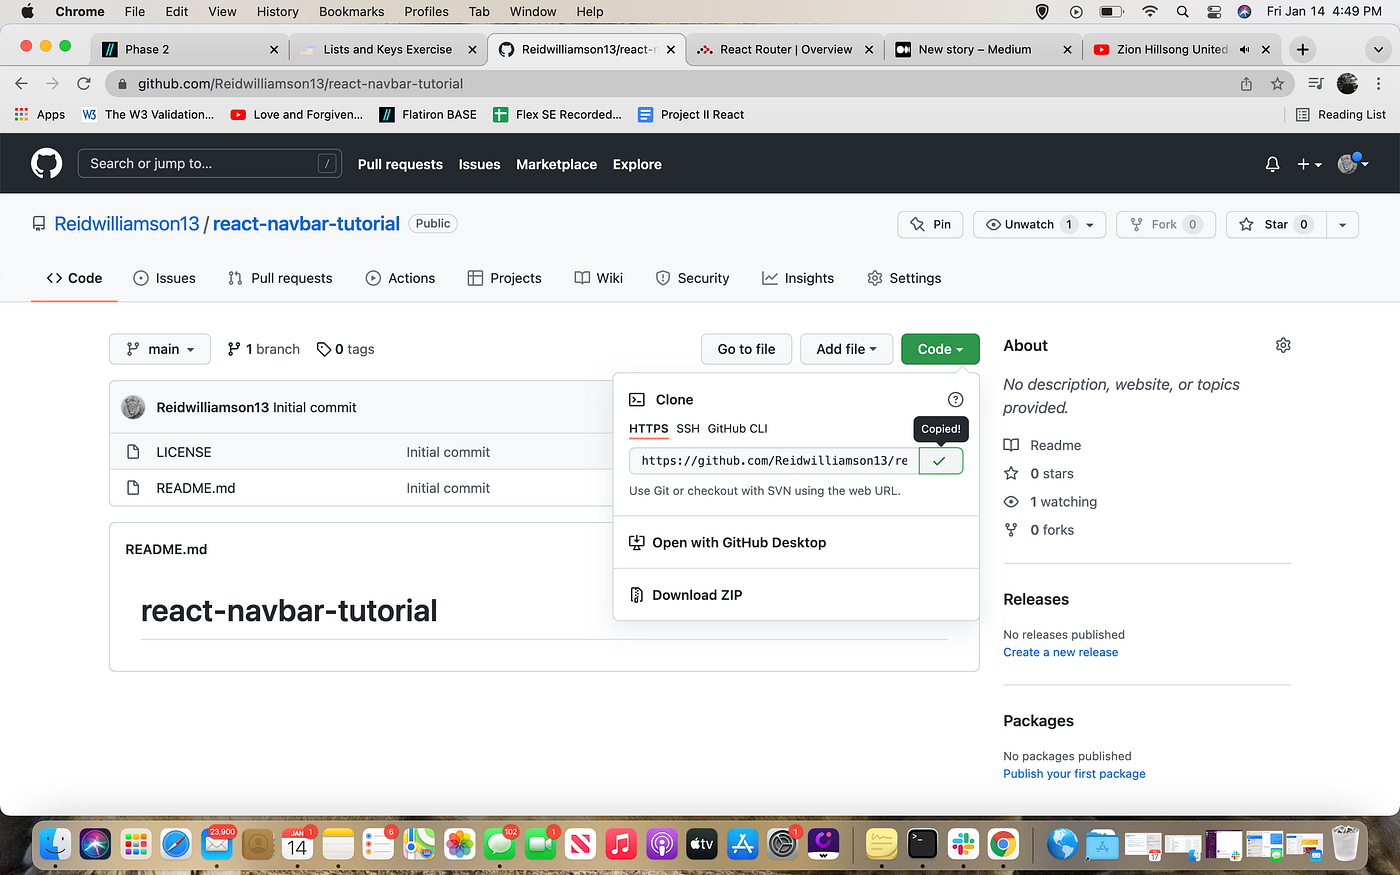Click the About settings gear icon
The image size is (1400, 875).
1283,345
